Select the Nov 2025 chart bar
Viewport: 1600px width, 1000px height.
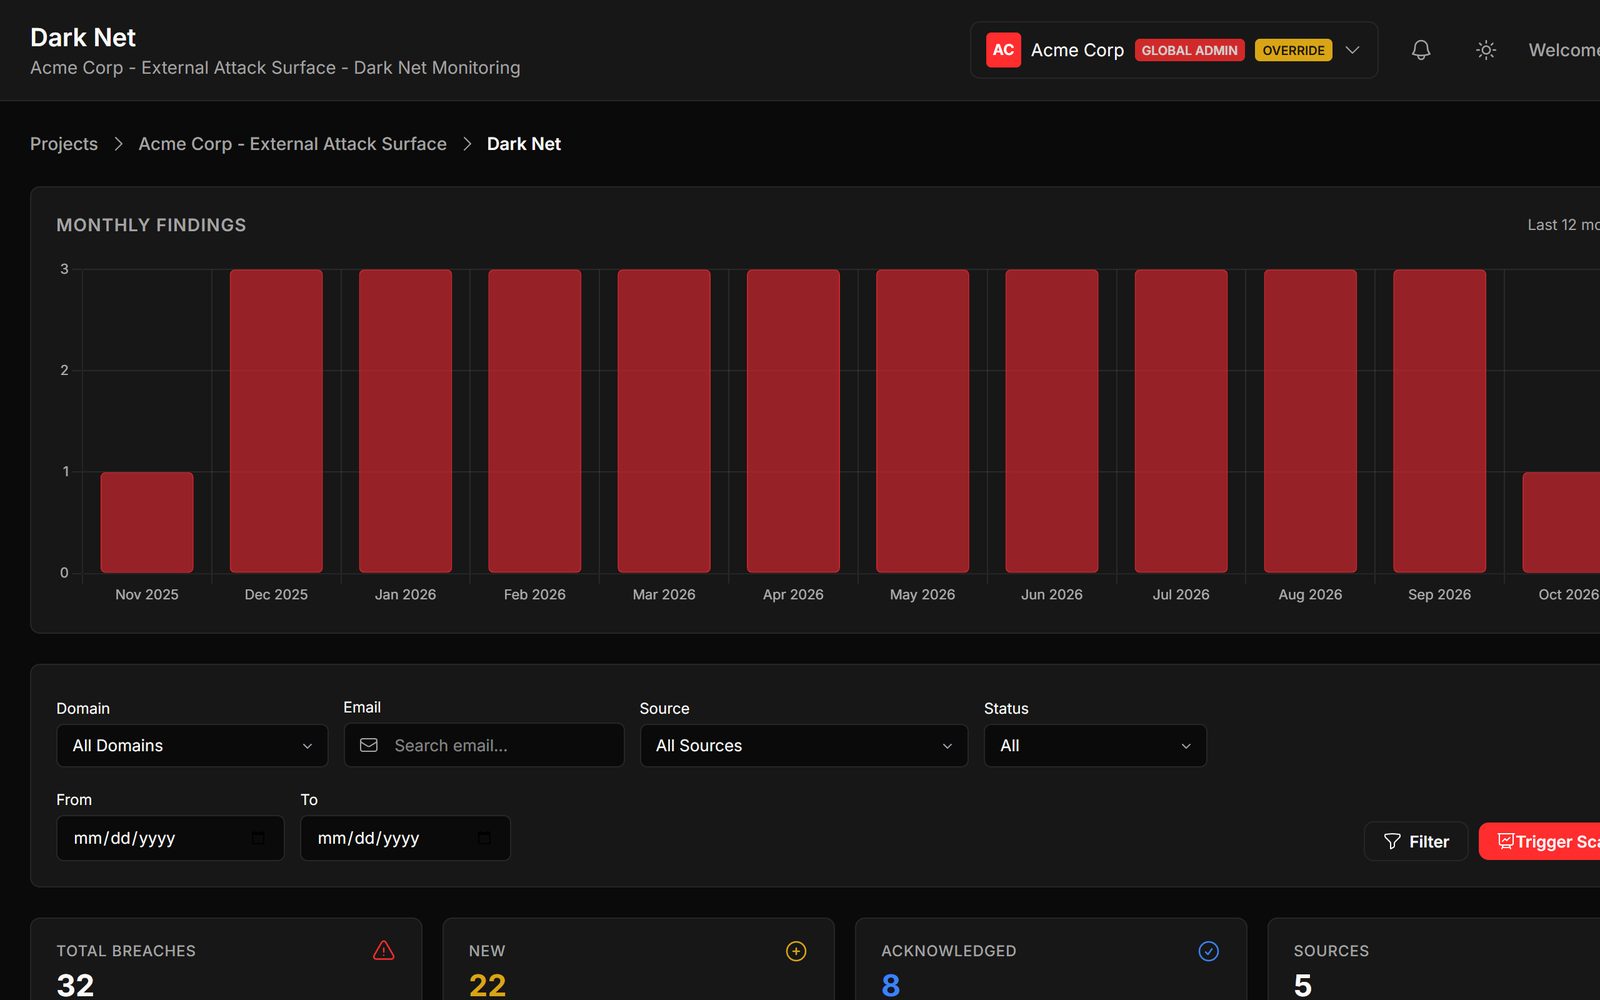tap(147, 522)
